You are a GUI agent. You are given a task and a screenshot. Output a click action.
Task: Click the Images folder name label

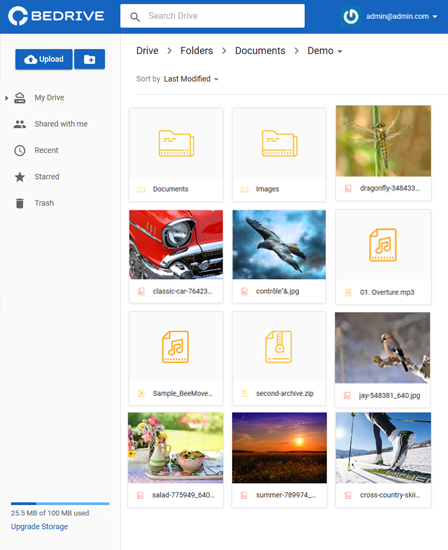[x=267, y=189]
